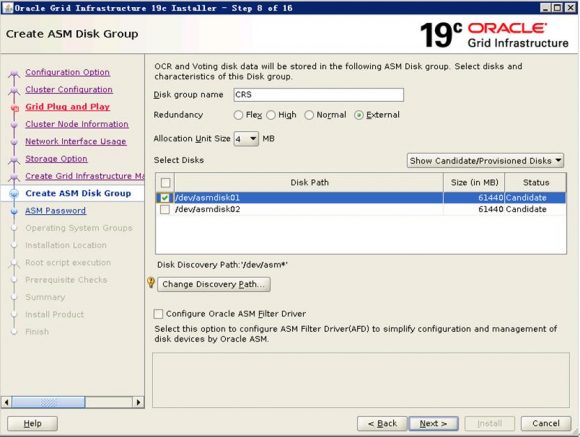Expand Show Candidate/Provisioned Disks dropdown
Image resolution: width=580 pixels, height=437 pixels.
point(485,161)
